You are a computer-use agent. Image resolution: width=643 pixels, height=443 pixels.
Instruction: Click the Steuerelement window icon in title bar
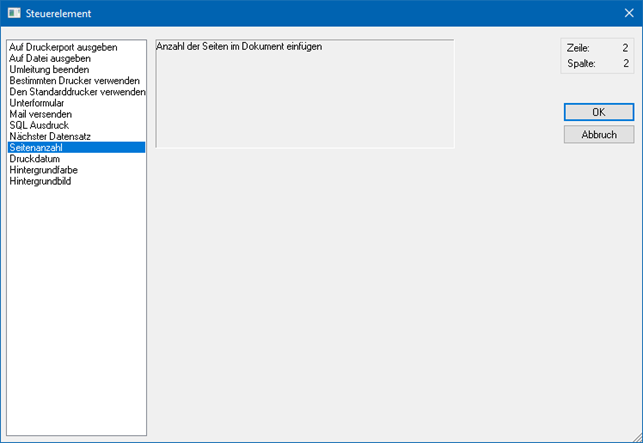14,13
